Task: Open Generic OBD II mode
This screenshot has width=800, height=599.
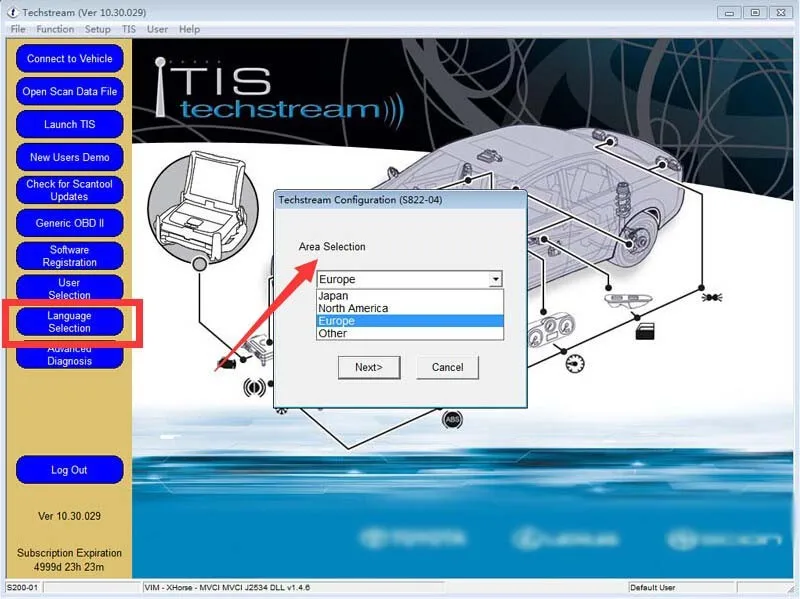Action: 69,223
